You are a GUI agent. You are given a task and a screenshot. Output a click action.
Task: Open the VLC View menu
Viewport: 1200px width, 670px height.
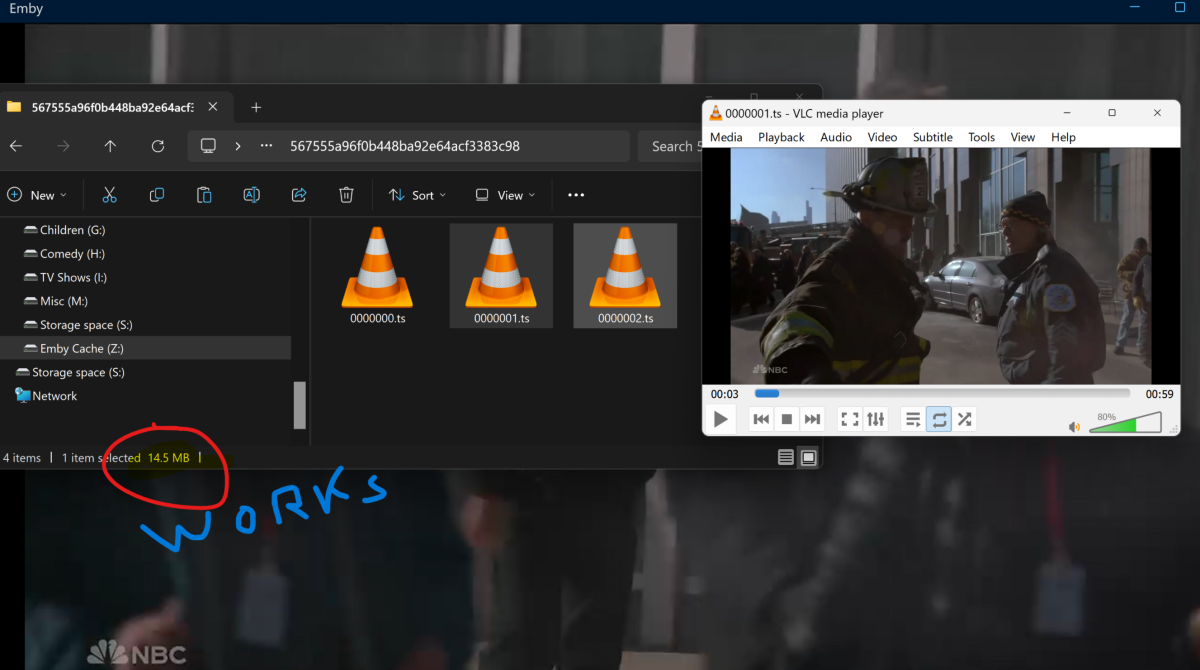pyautogui.click(x=1023, y=137)
